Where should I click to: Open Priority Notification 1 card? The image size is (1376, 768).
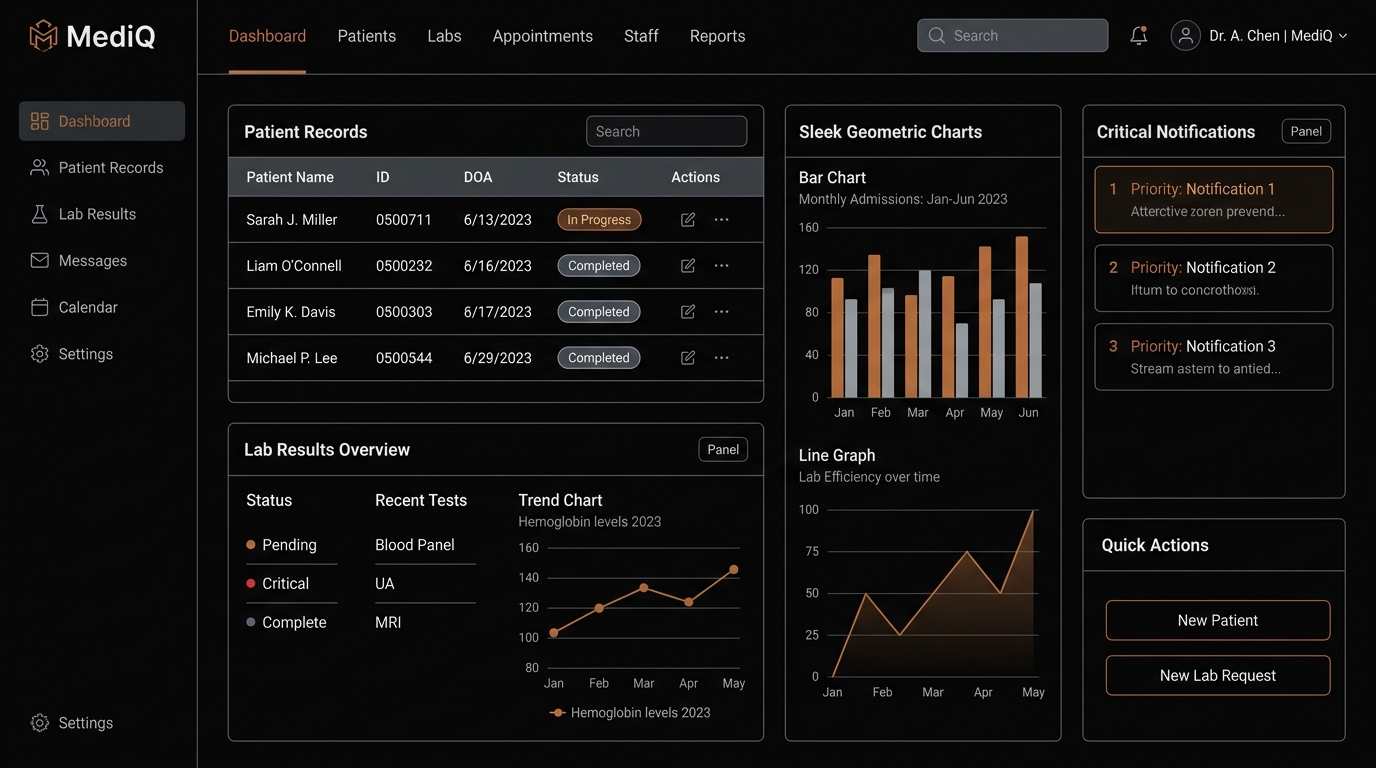point(1214,200)
